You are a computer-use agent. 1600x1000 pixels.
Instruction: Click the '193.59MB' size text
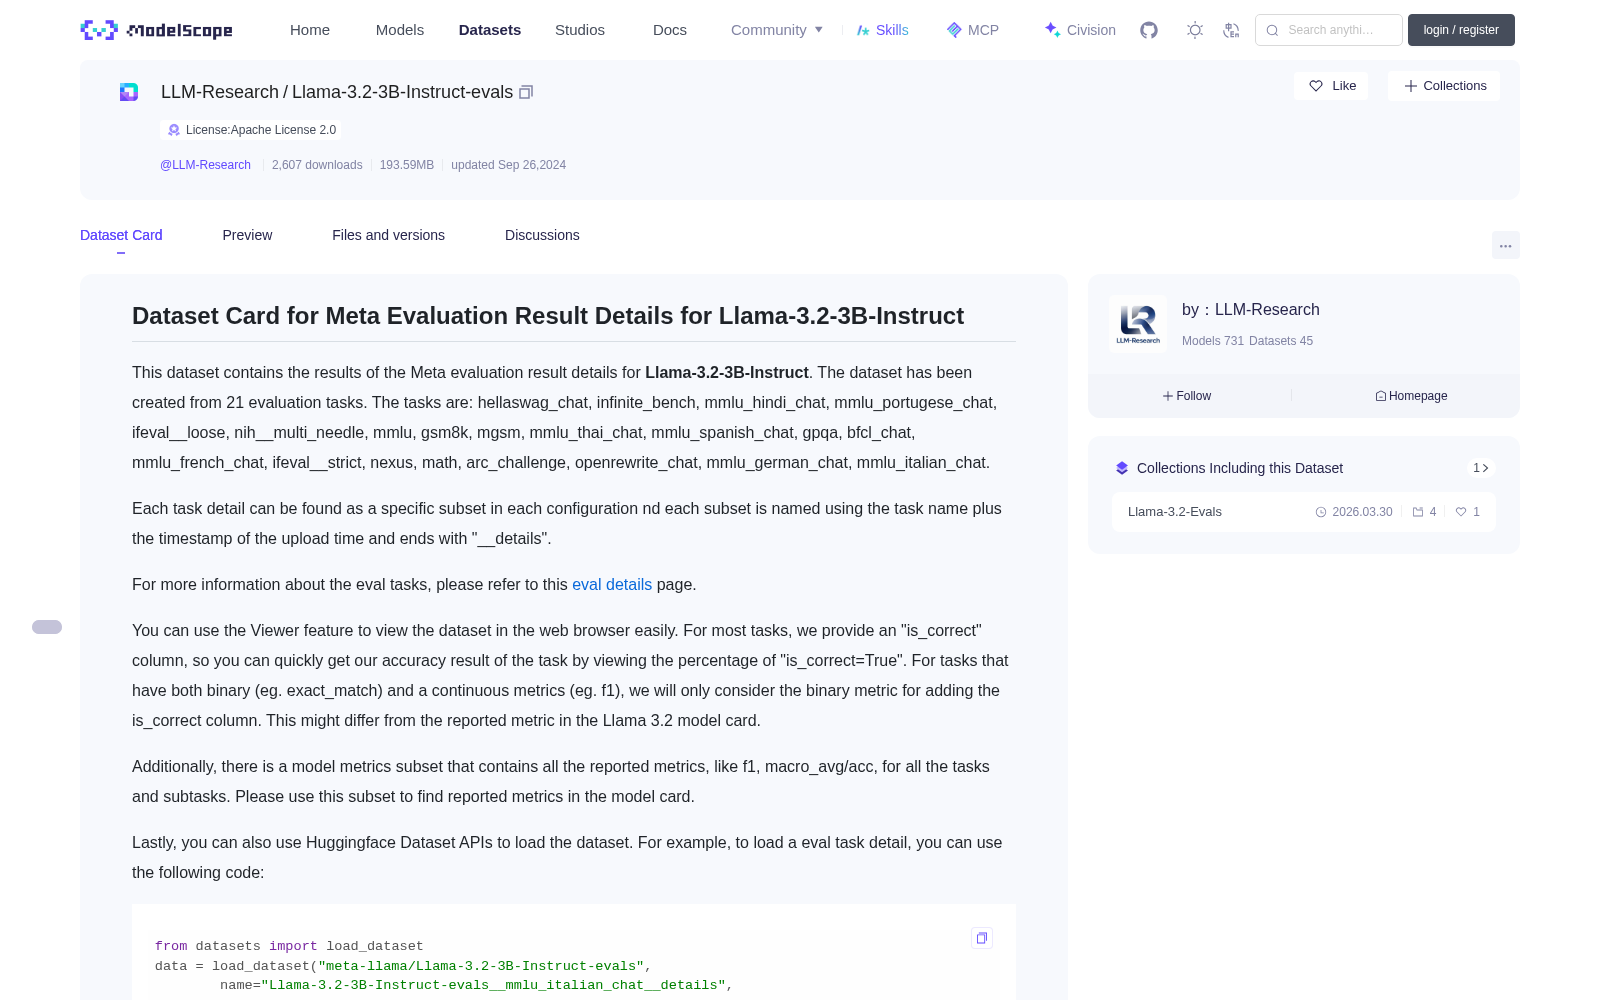pyautogui.click(x=407, y=165)
